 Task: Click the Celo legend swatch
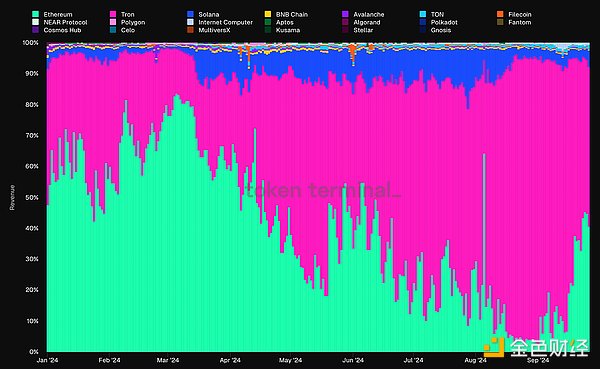(113, 30)
